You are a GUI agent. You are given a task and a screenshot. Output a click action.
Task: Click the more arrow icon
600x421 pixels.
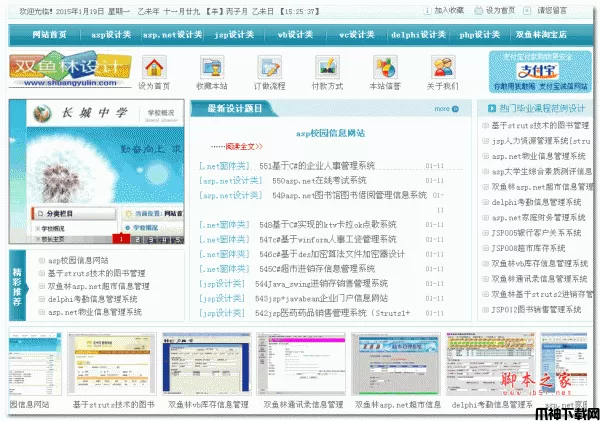(455, 109)
